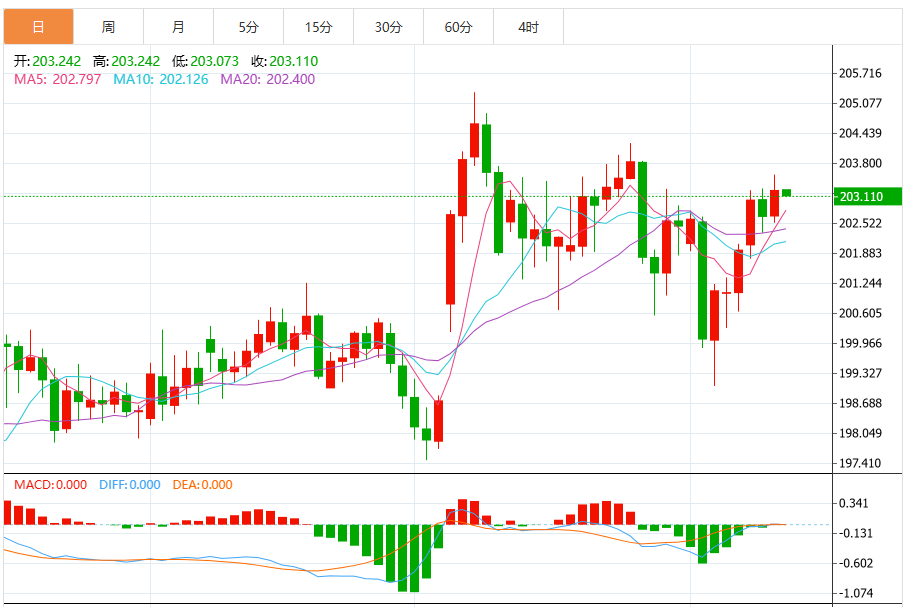Open the 4时 interval tab
The height and width of the screenshot is (607, 912).
point(529,27)
